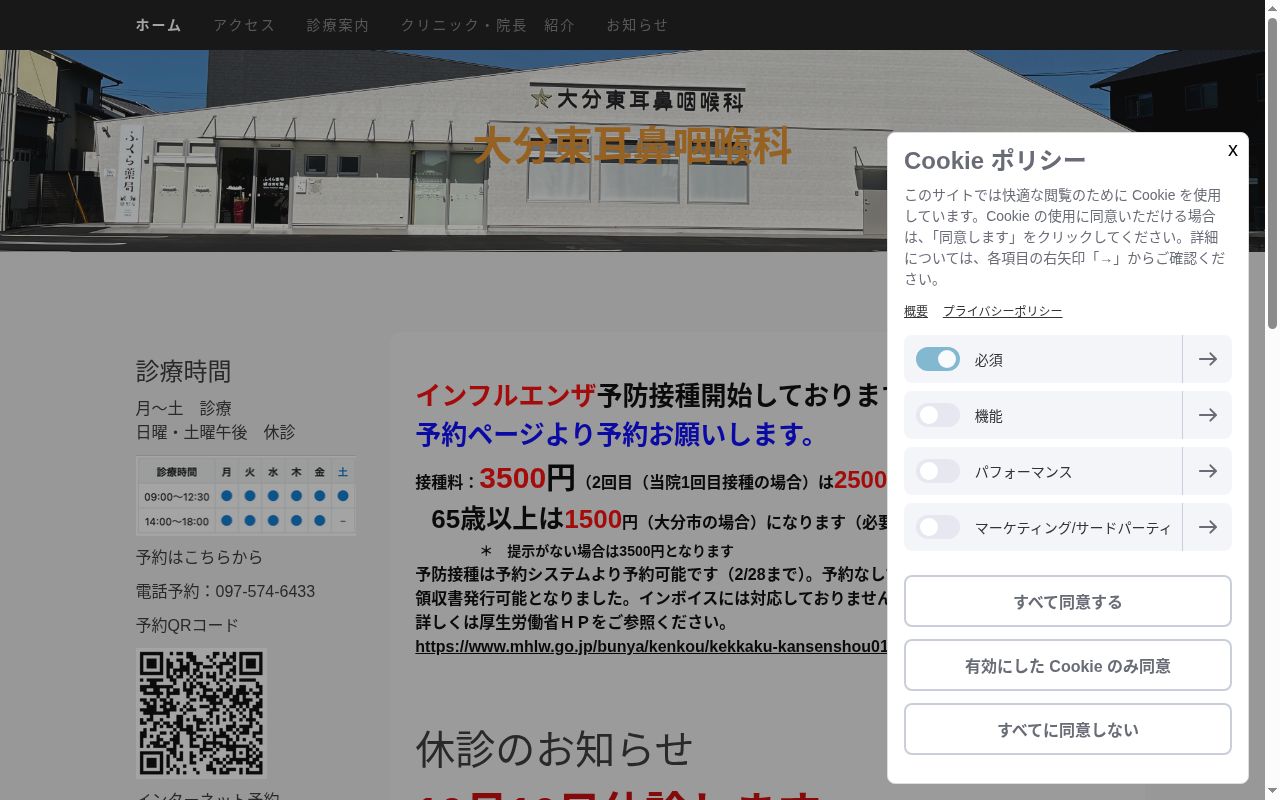Click the 診療時間 heading
Viewport: 1280px width, 800px height.
(x=184, y=371)
